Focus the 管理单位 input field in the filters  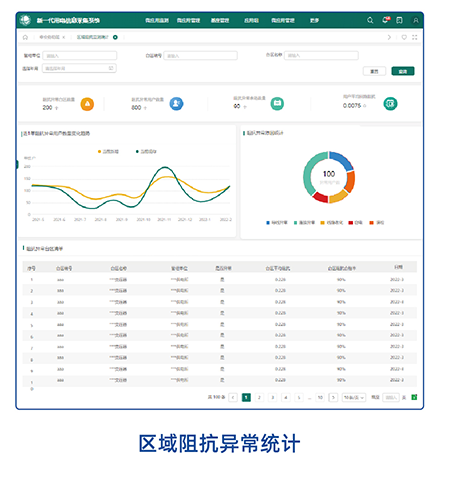tap(80, 56)
